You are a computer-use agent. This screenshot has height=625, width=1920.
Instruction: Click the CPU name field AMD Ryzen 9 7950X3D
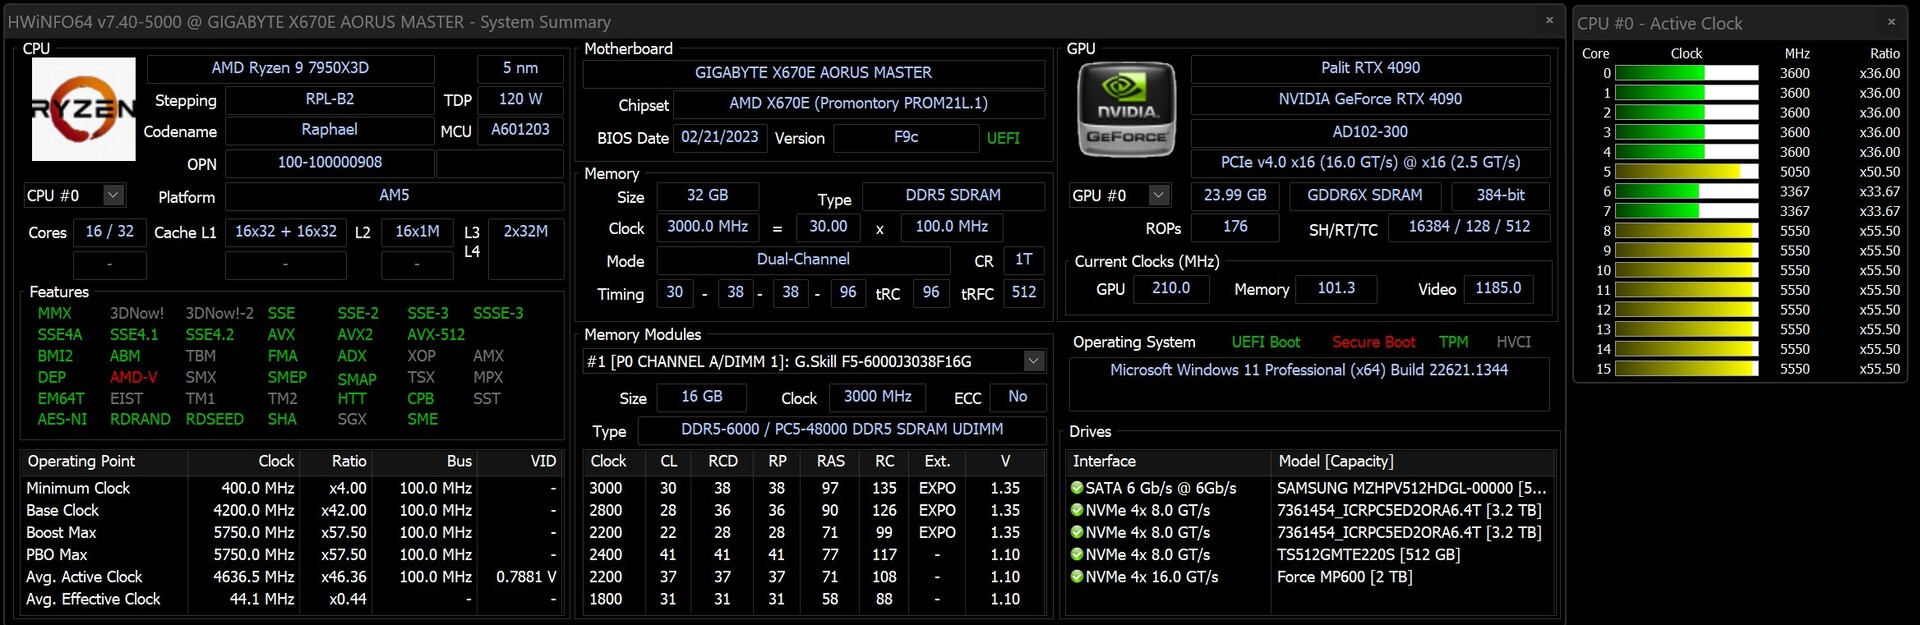click(x=290, y=68)
